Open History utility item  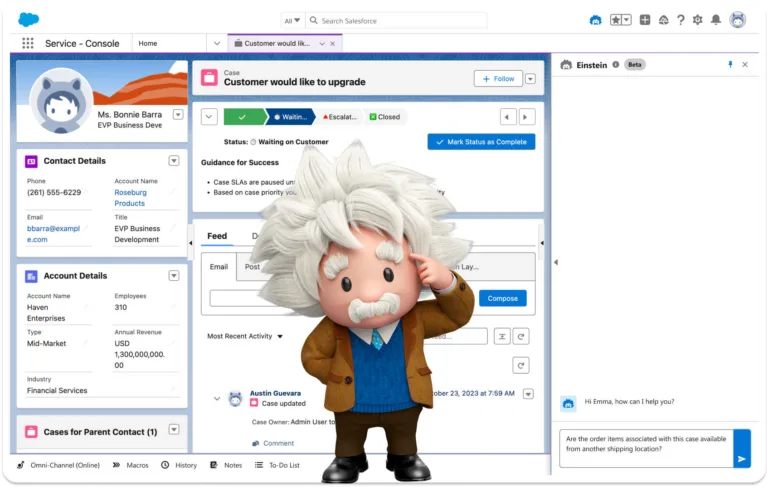179,465
